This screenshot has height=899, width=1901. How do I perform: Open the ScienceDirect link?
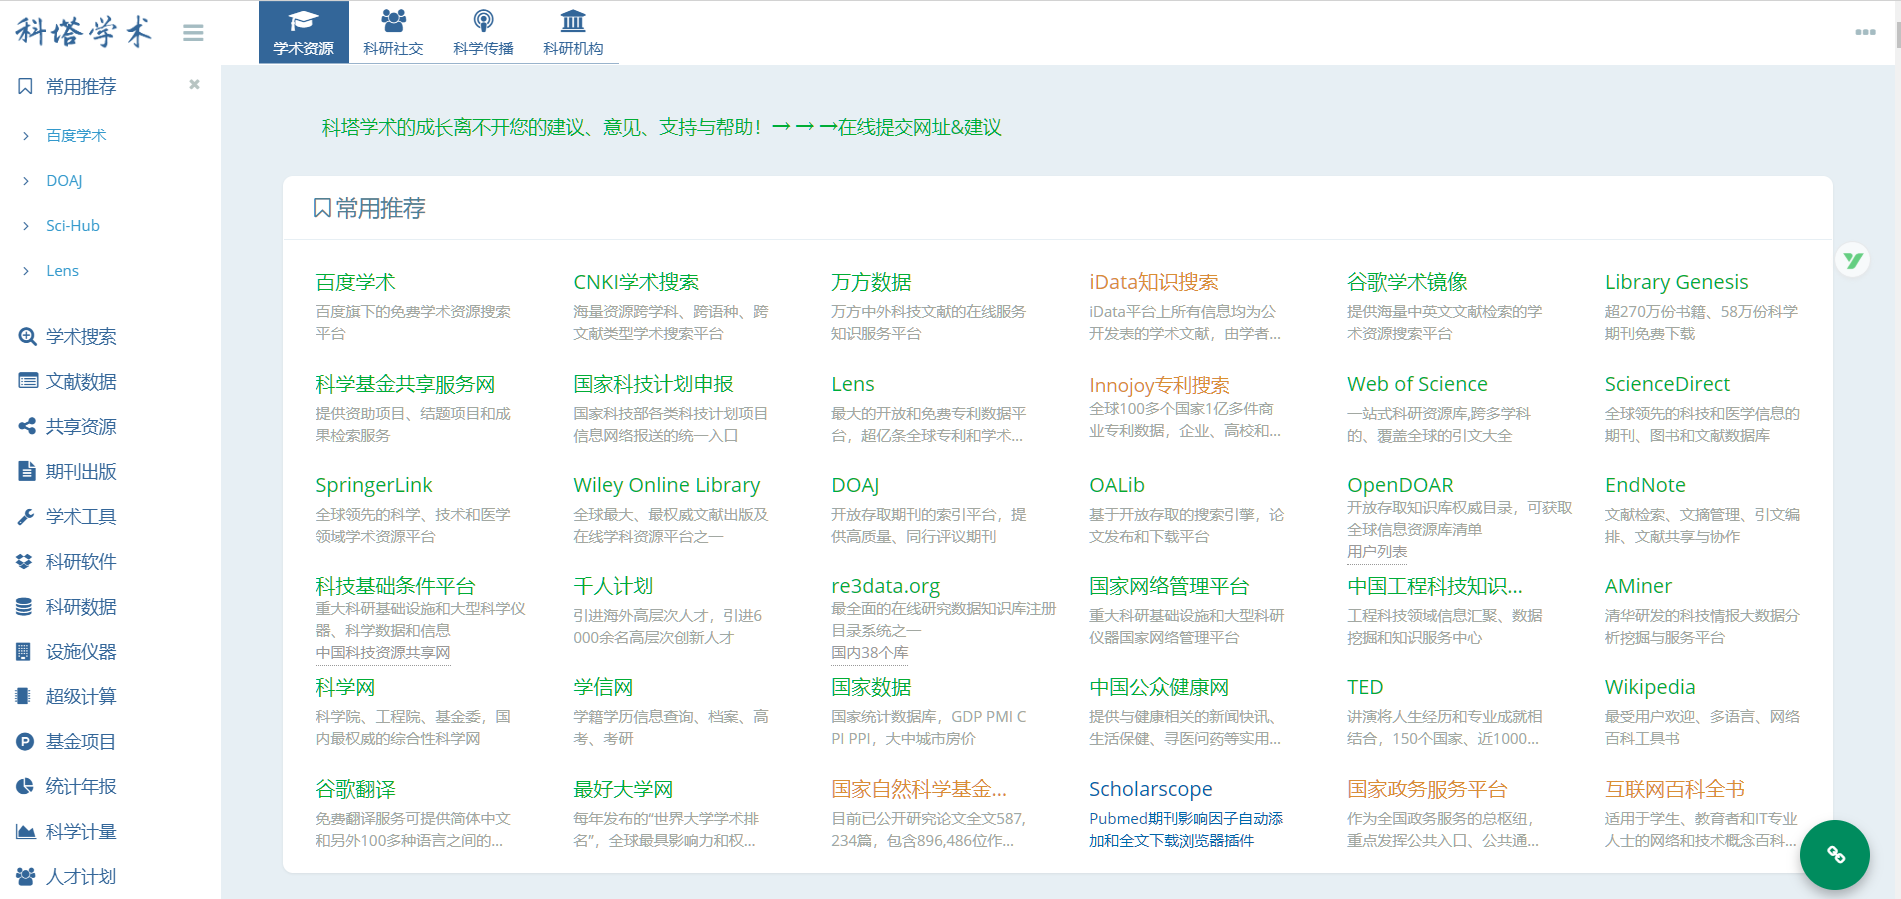pyautogui.click(x=1667, y=384)
